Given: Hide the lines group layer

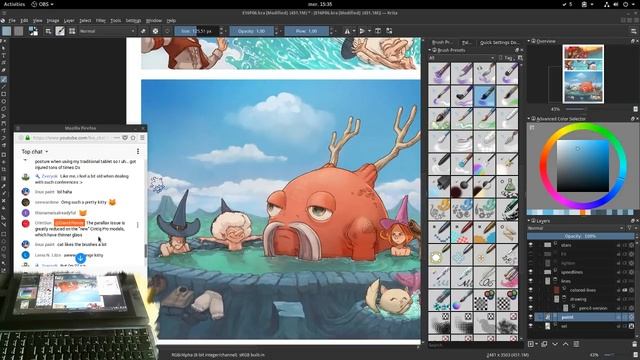Looking at the screenshot, I should point(531,281).
